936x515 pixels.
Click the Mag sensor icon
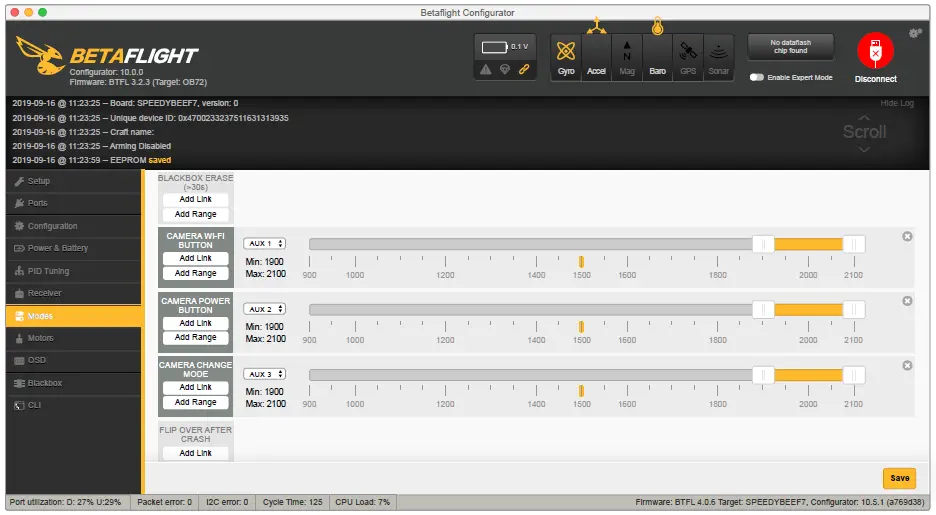[x=627, y=57]
